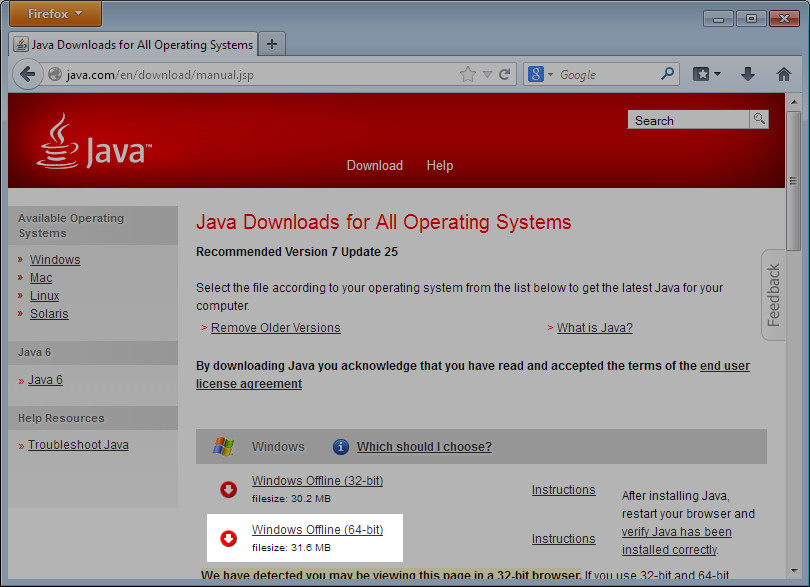Click the site identity globe icon
Screen dimensions: 810x587
click(55, 74)
